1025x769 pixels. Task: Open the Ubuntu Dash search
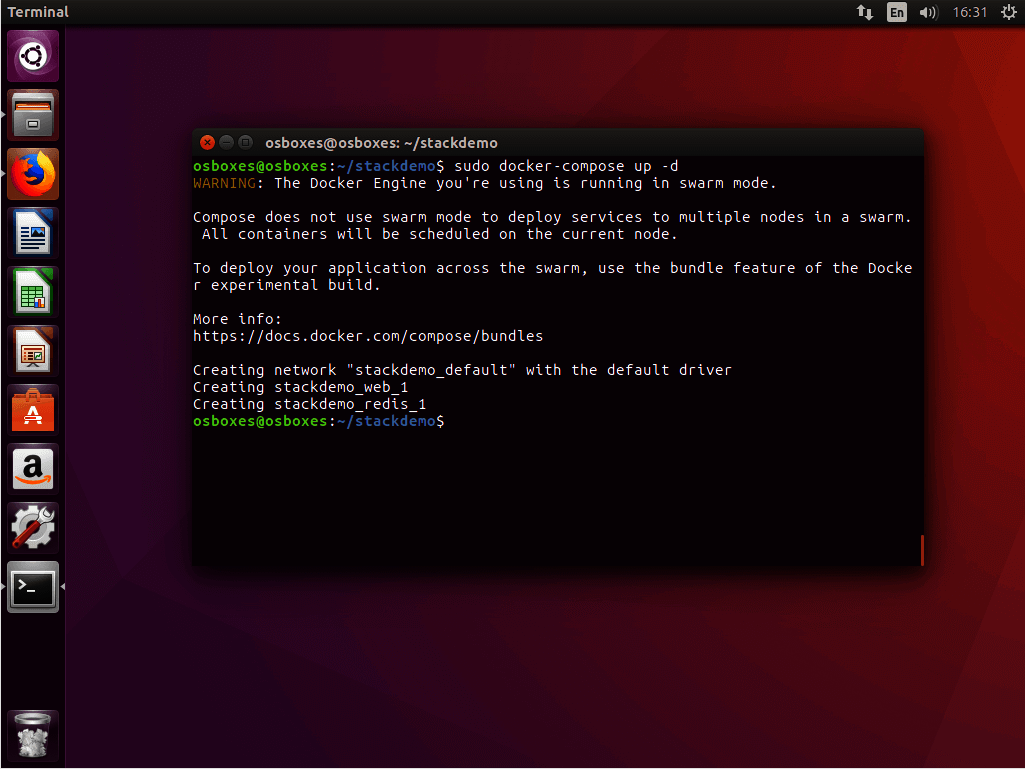[x=33, y=54]
